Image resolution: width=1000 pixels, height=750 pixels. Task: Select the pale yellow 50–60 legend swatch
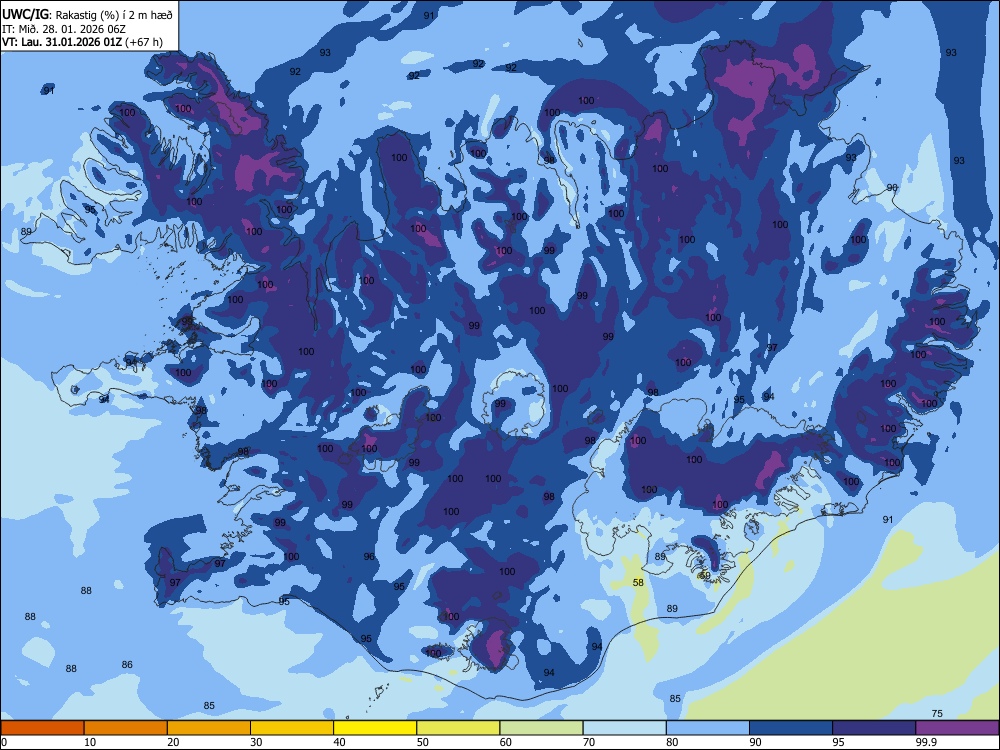(458, 728)
